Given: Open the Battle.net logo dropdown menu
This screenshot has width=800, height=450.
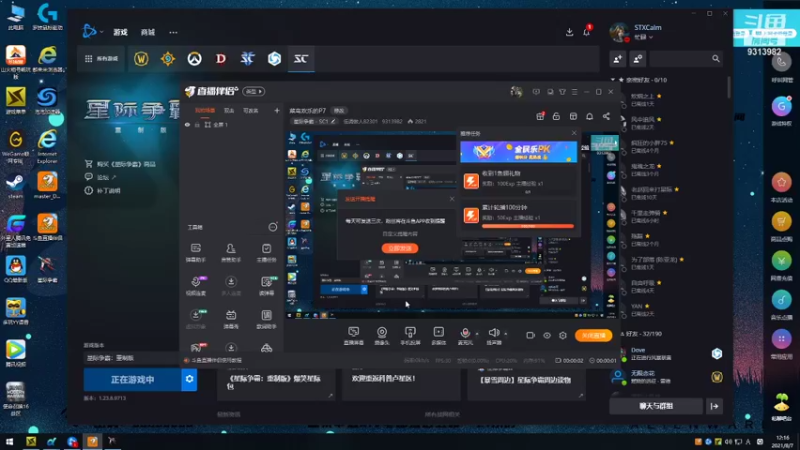Looking at the screenshot, I should [92, 32].
